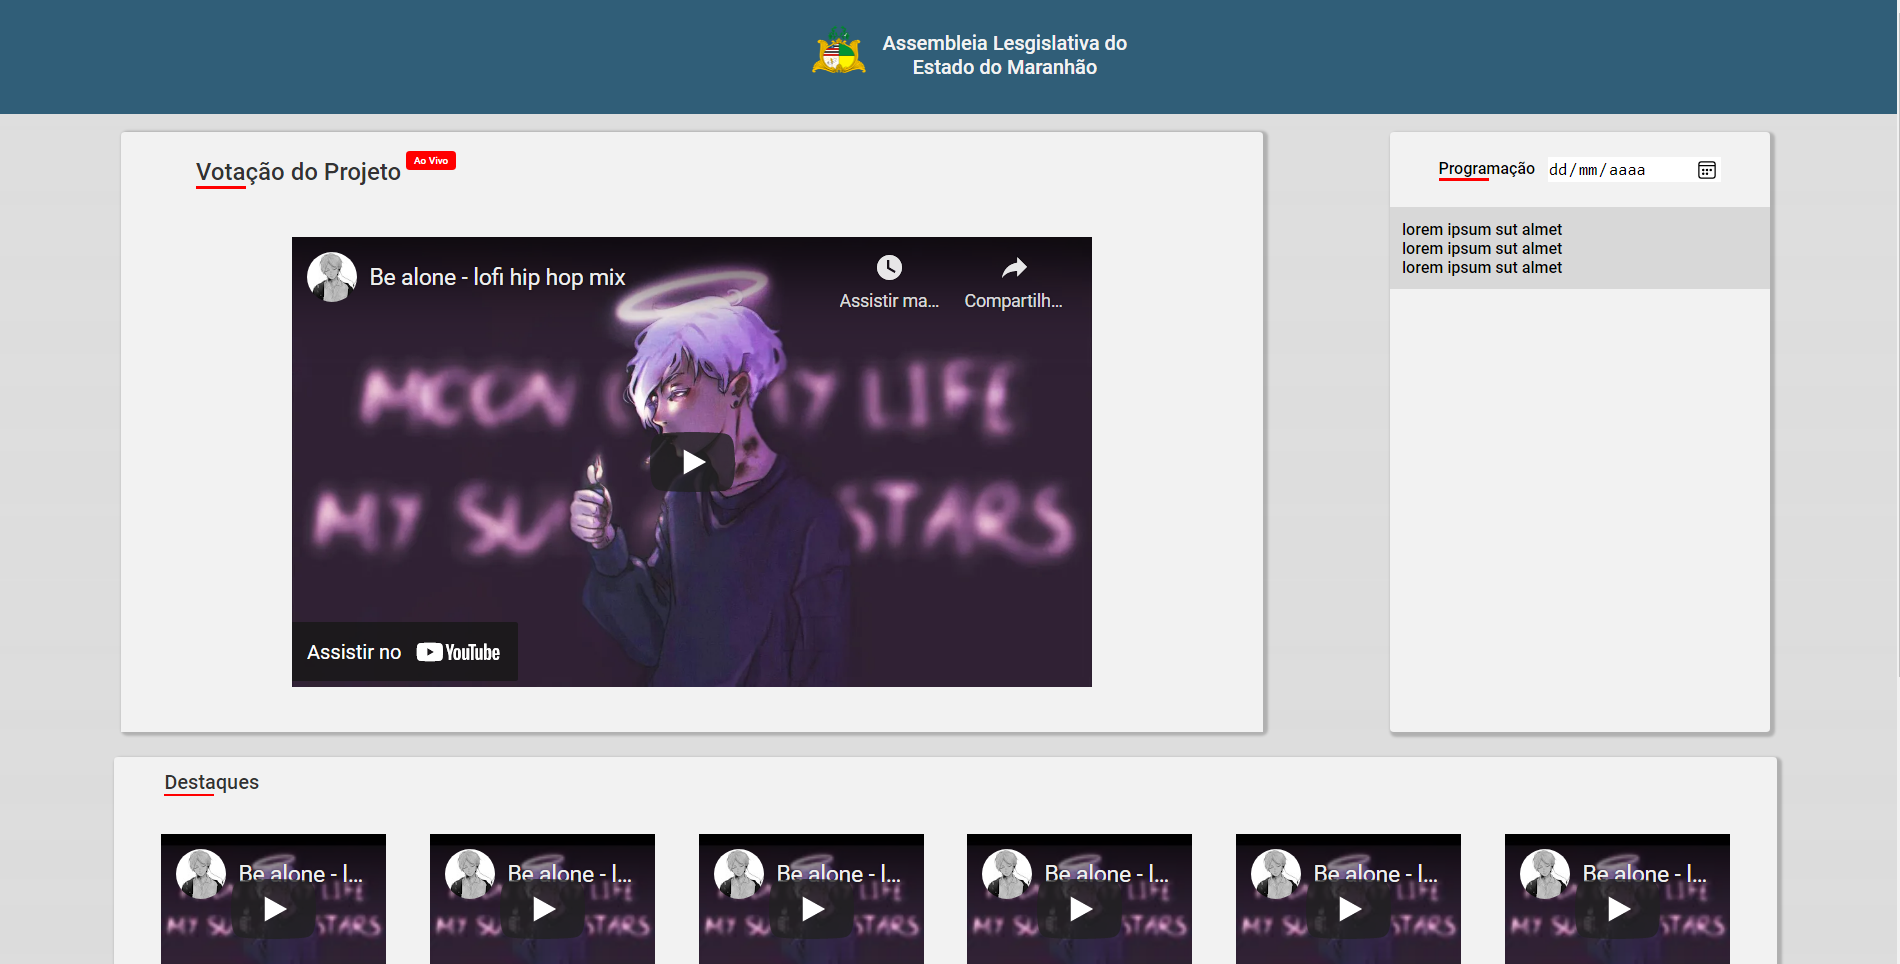The image size is (1900, 964).
Task: Click channel avatar on fourth Destaques video
Action: click(1007, 874)
